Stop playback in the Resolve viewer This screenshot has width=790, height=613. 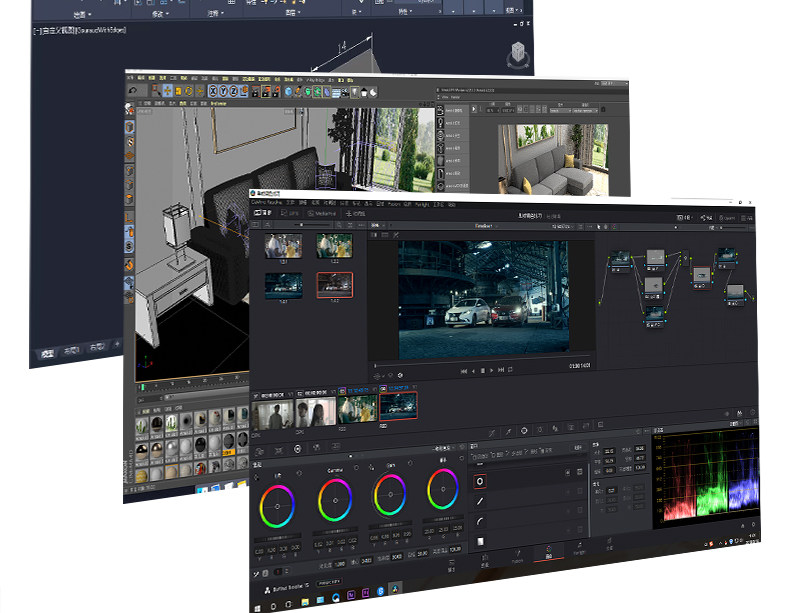coord(483,370)
